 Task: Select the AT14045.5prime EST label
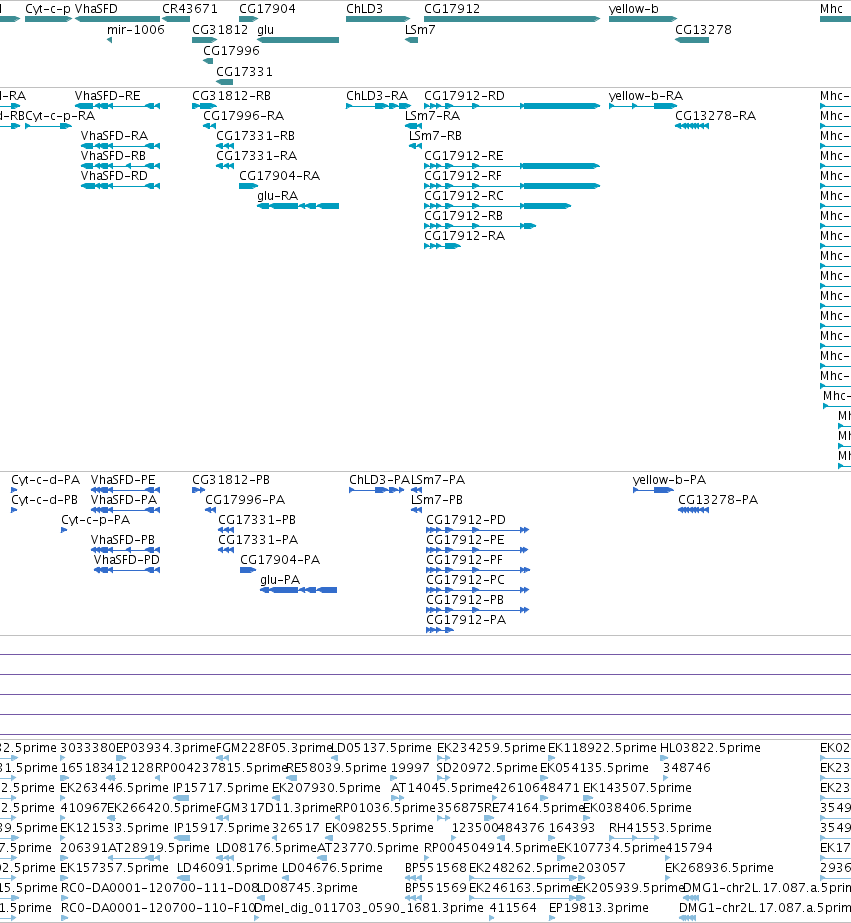(441, 788)
